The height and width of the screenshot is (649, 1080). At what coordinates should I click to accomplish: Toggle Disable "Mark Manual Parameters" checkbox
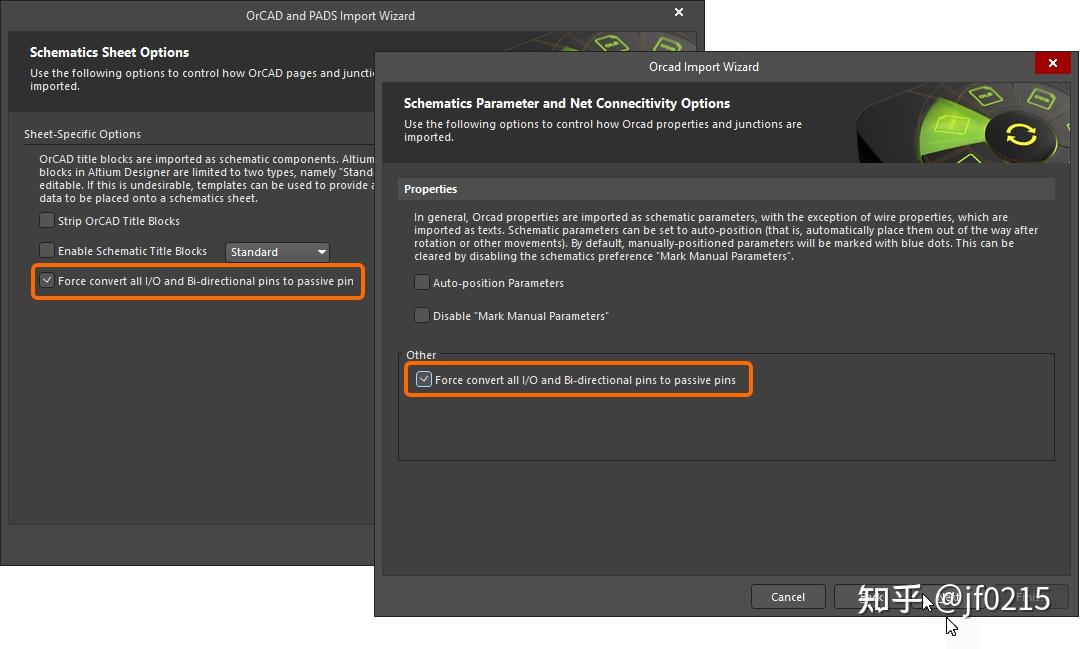(x=422, y=316)
